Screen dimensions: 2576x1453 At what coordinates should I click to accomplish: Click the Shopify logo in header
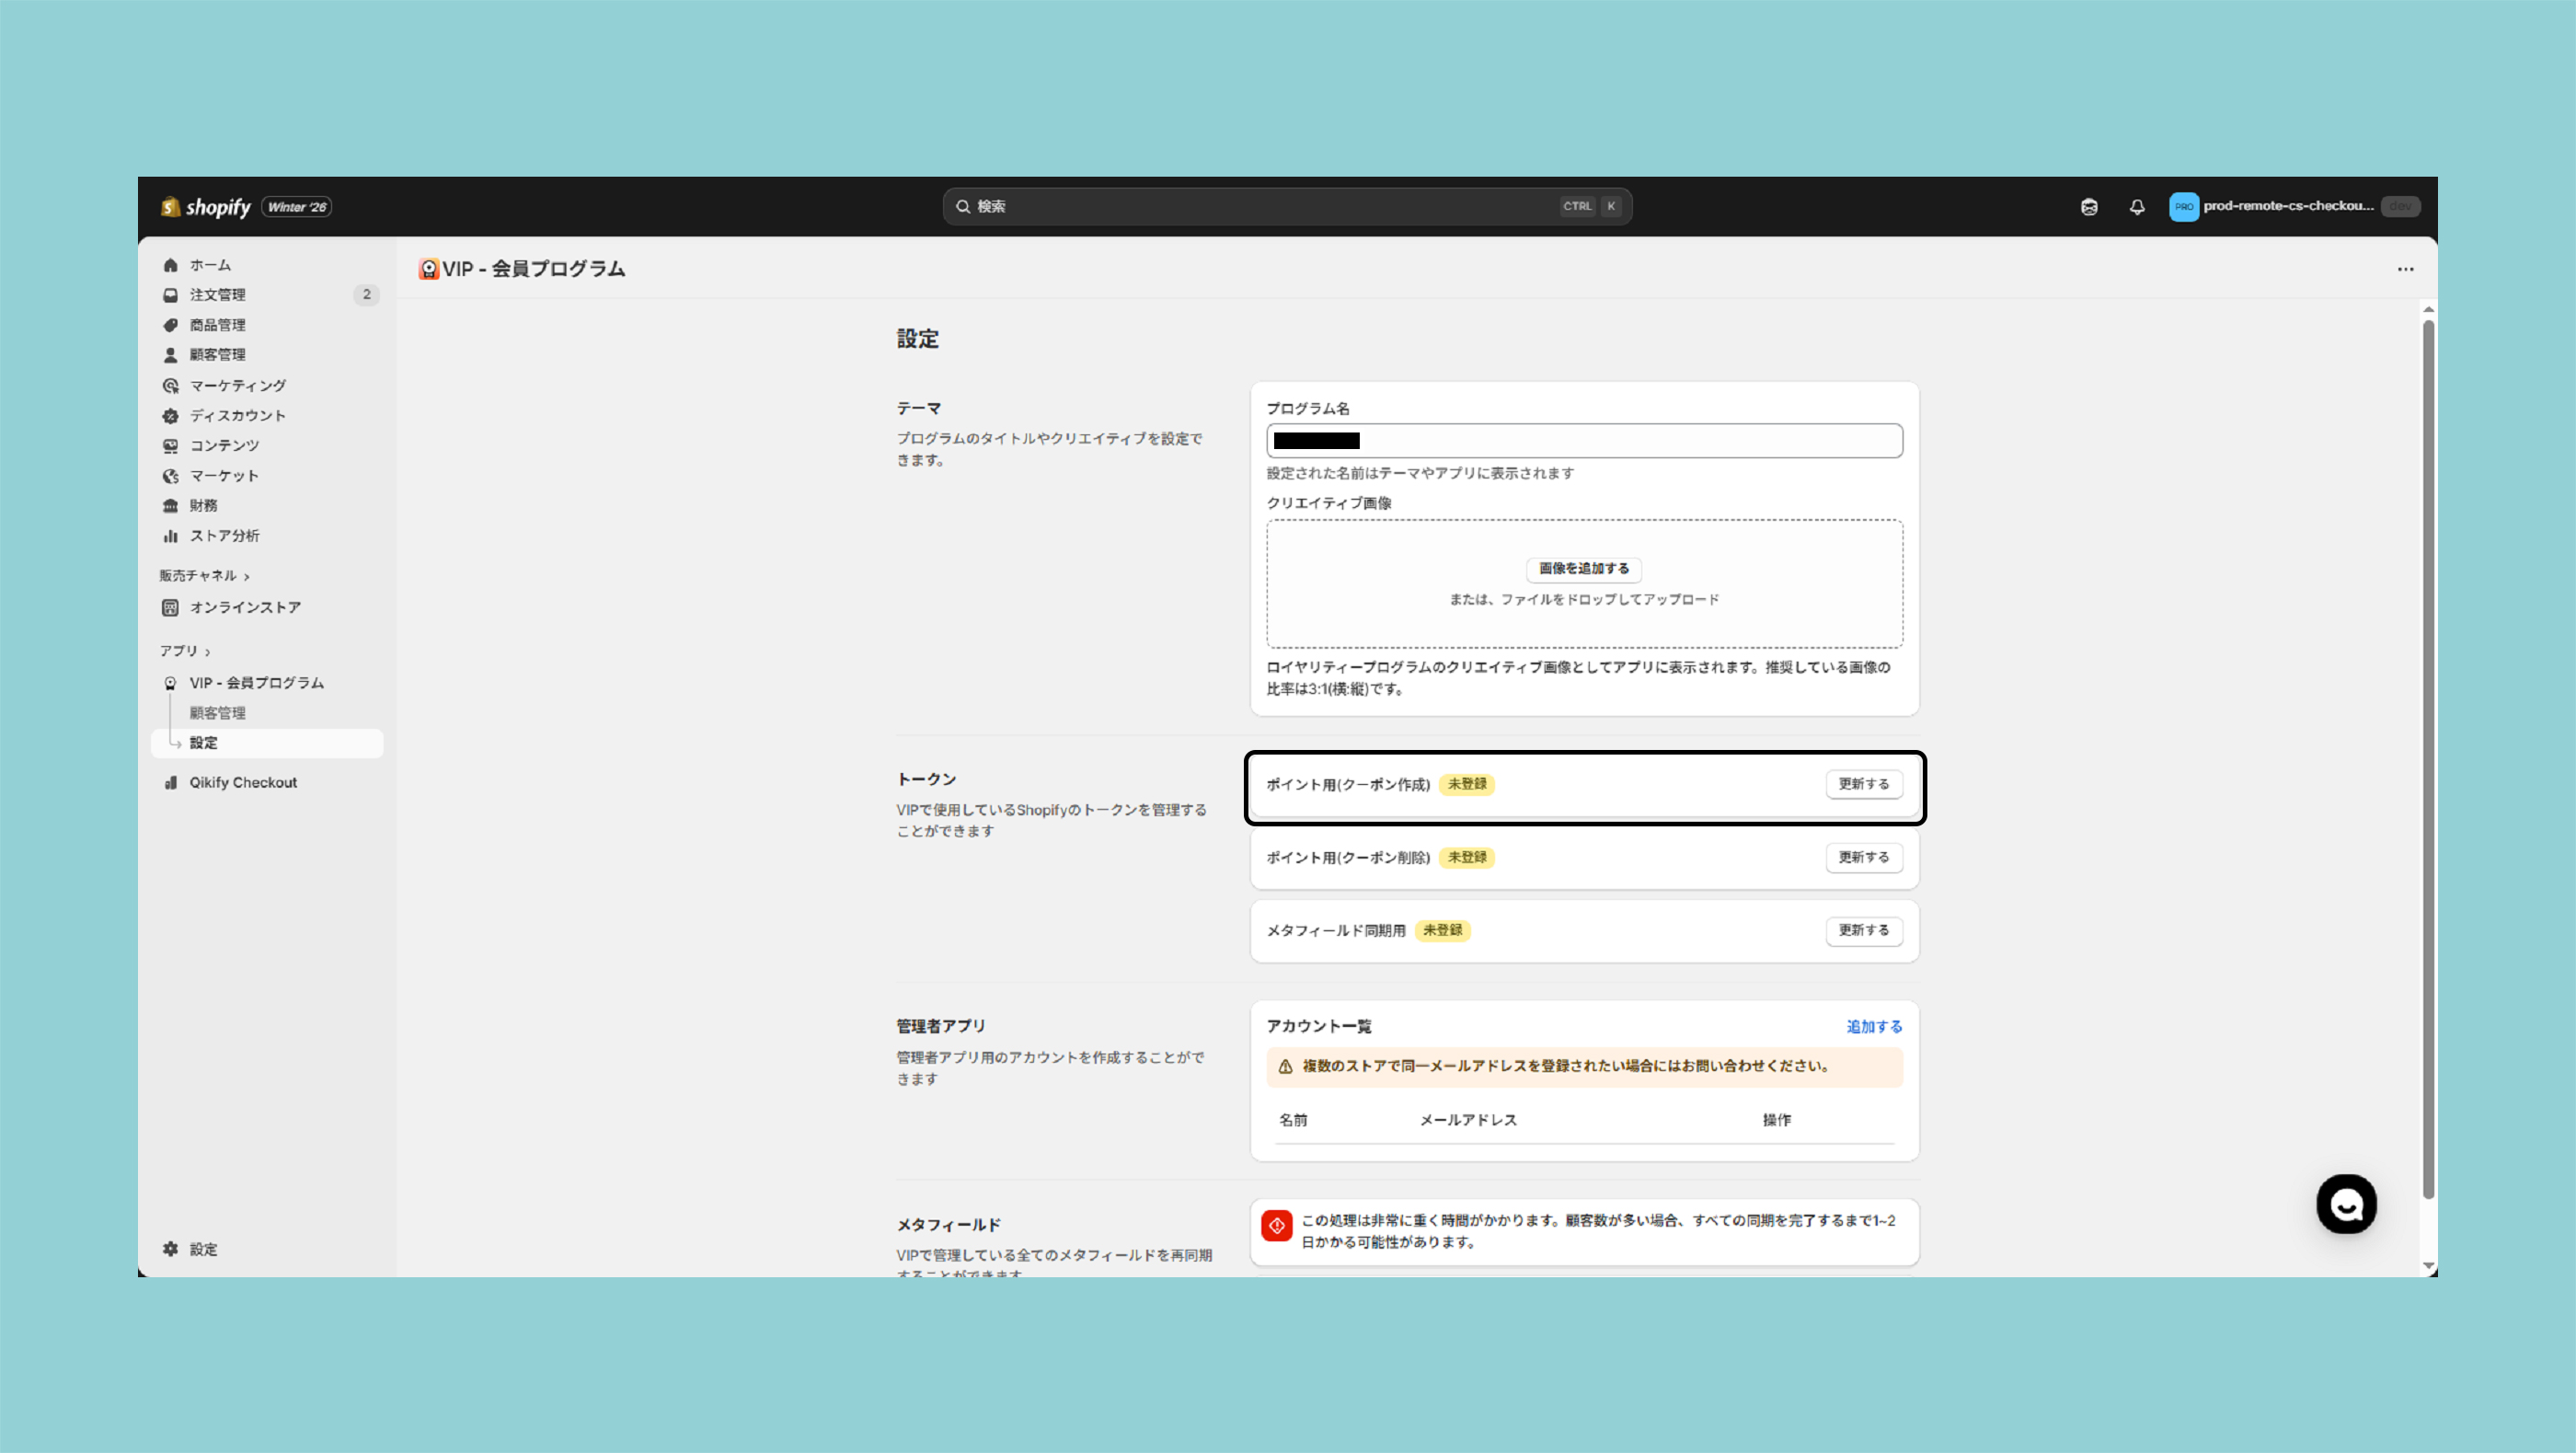206,207
